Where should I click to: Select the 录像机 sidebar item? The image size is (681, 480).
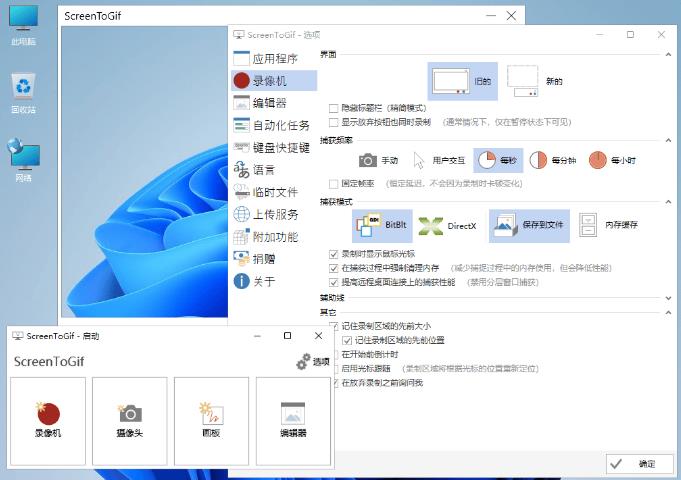tap(274, 80)
